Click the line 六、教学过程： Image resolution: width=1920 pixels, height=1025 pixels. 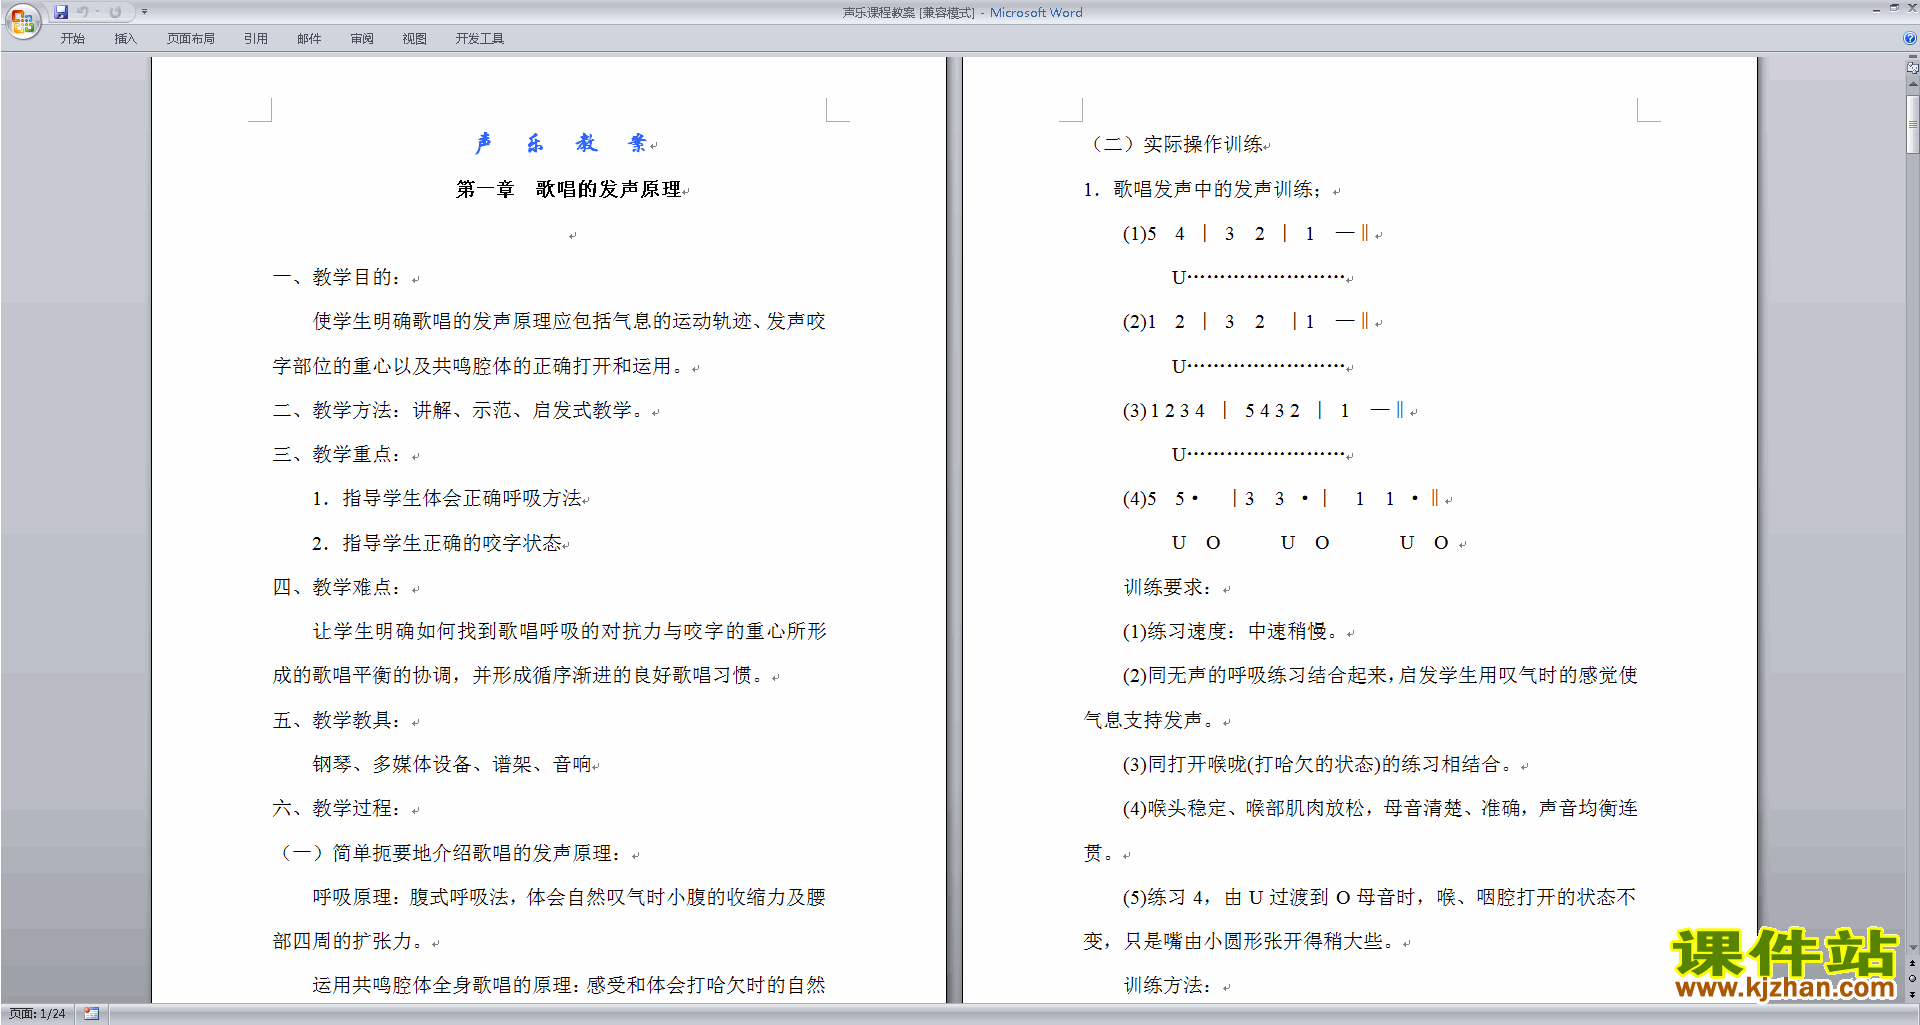(337, 808)
